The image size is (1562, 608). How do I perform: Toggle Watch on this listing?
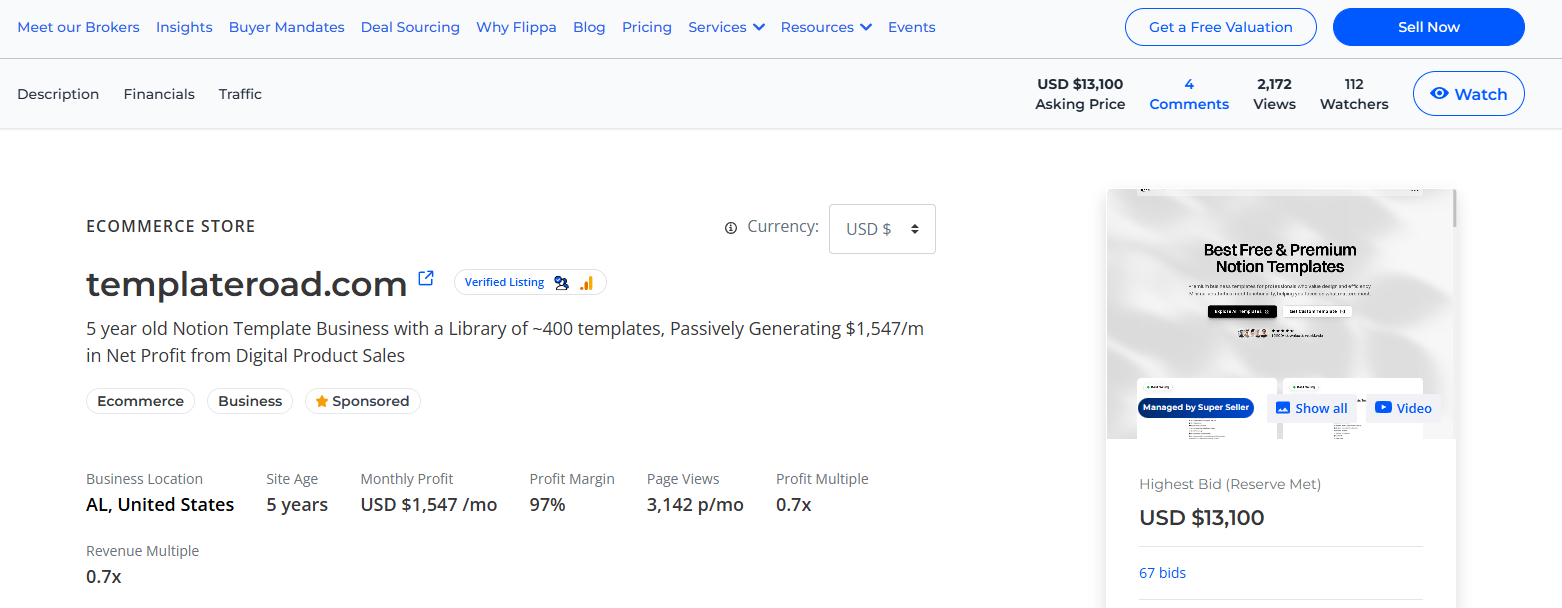pos(1468,94)
